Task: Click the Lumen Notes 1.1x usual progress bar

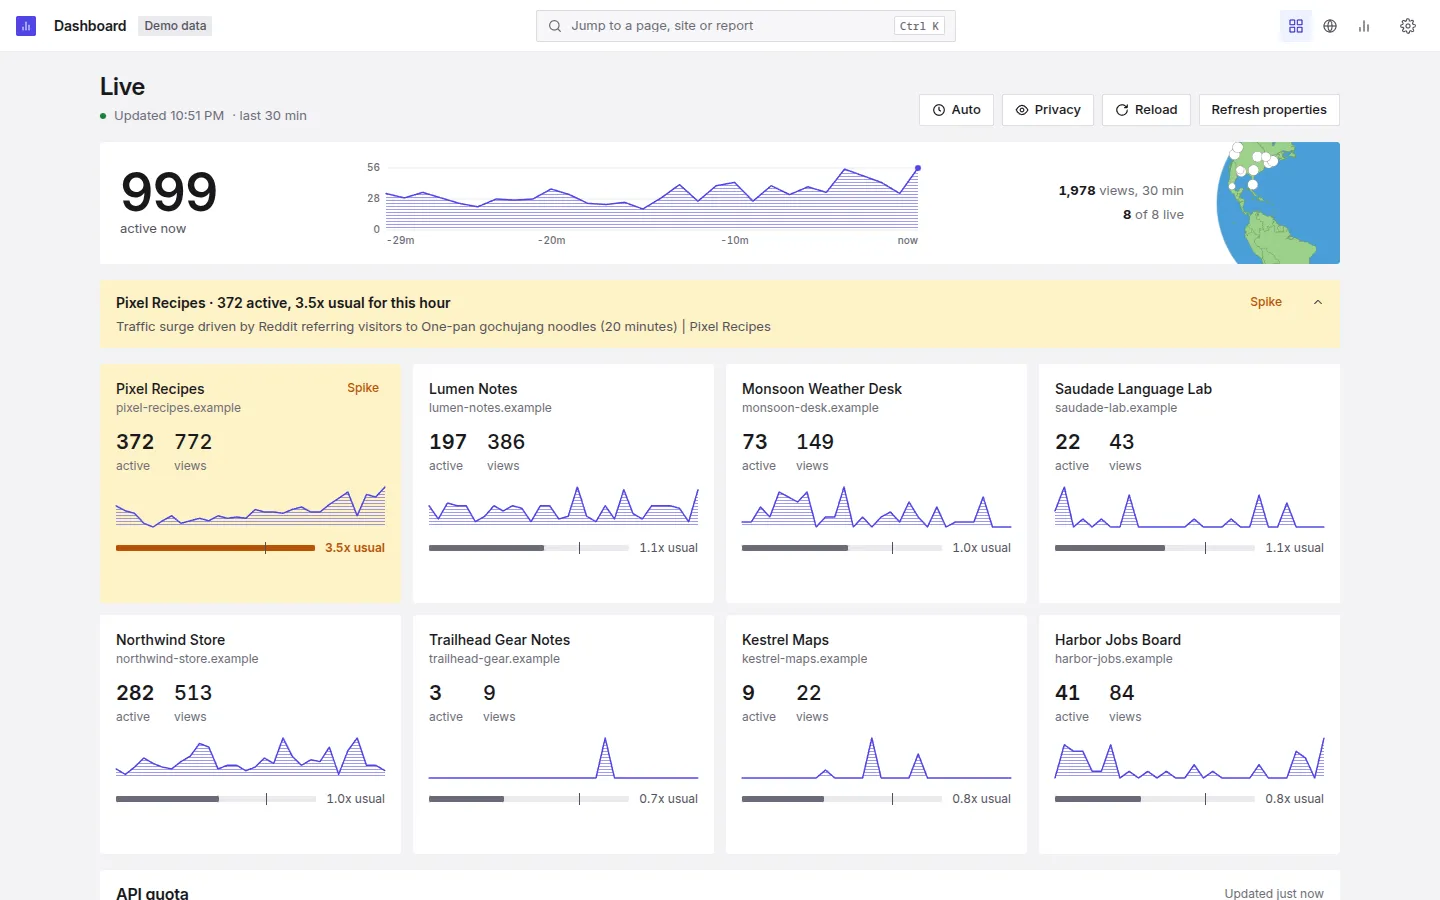Action: click(x=529, y=548)
